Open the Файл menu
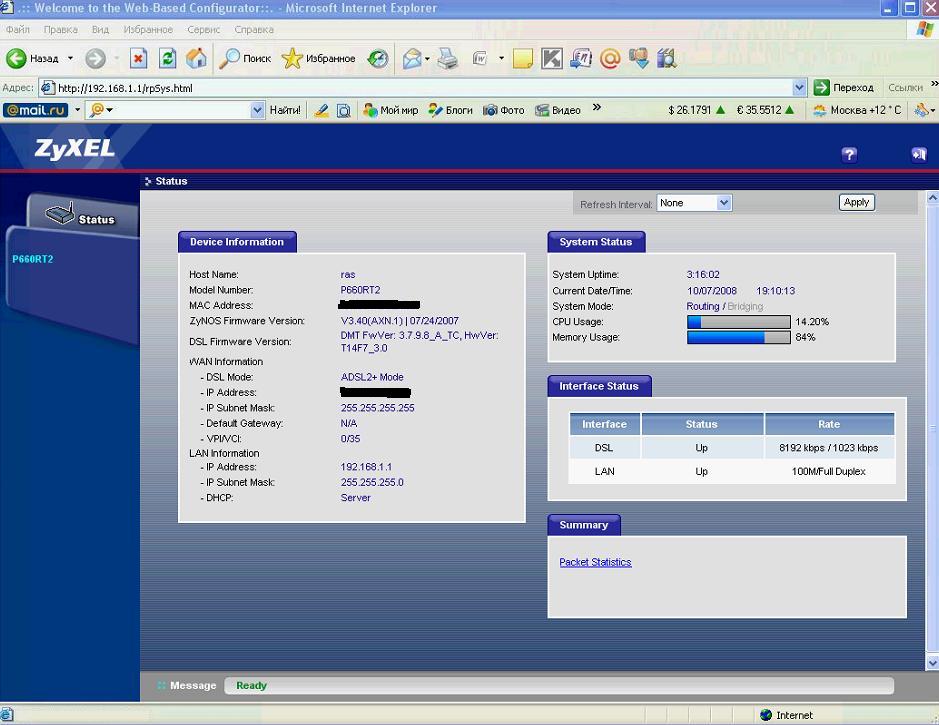Viewport: 939px width, 725px height. click(18, 29)
